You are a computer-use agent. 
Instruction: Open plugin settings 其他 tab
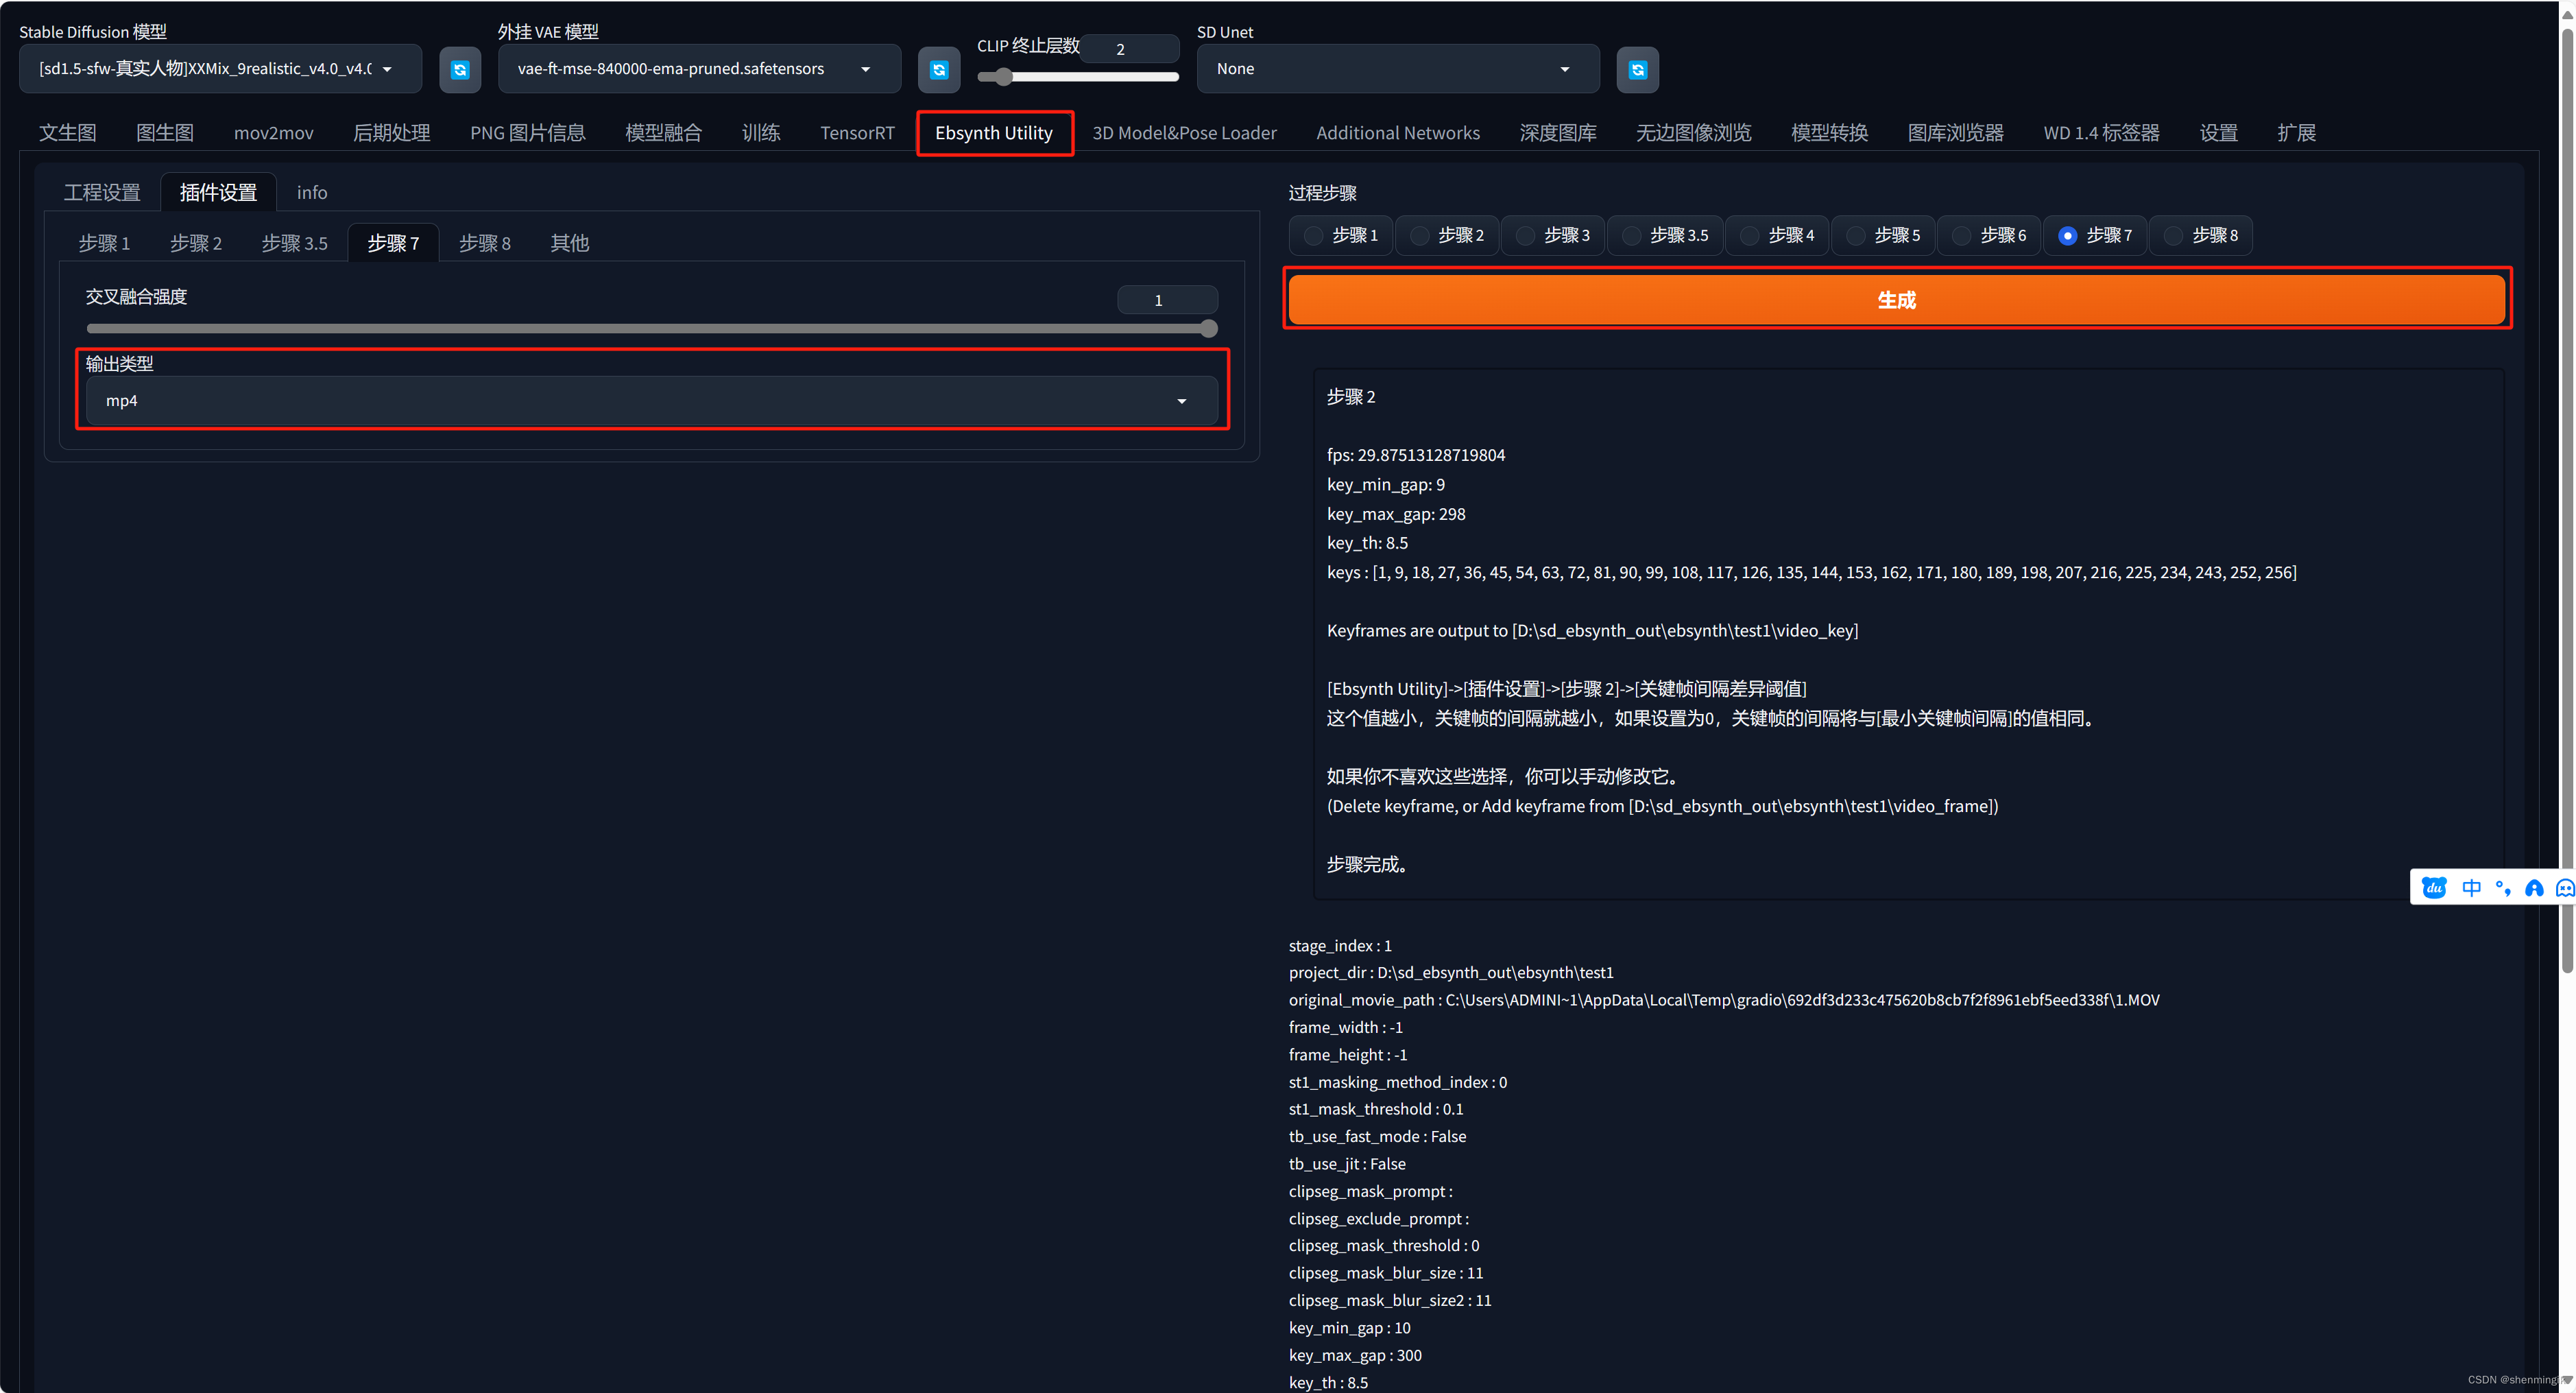point(570,243)
